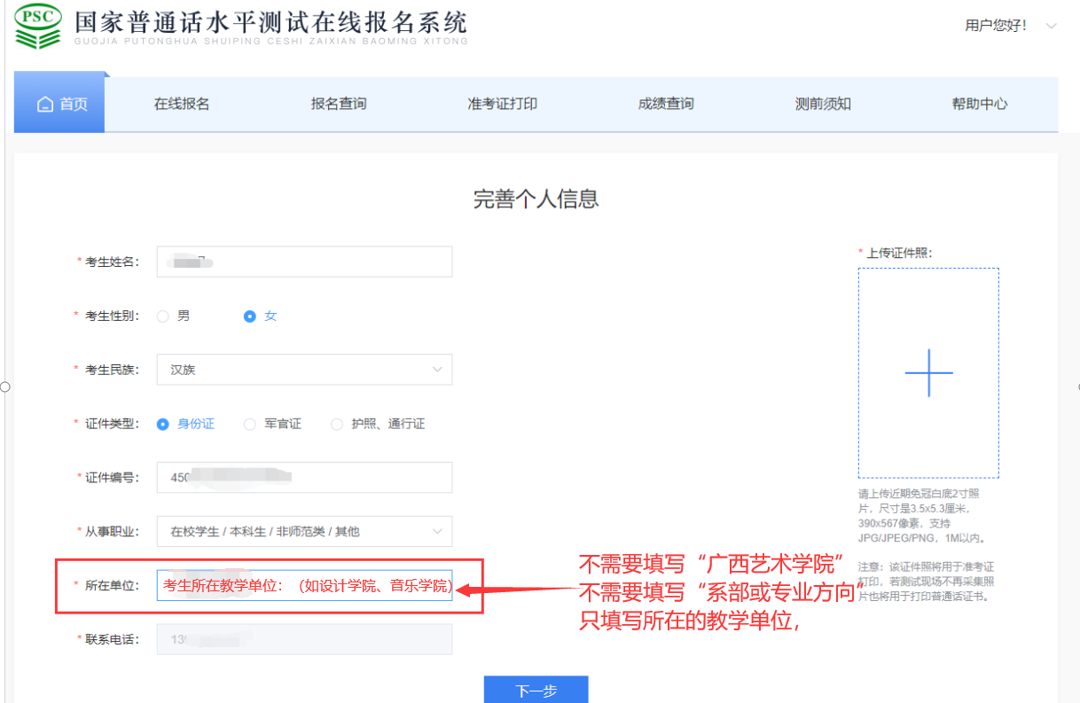Open the 在线报名 menu item
The image size is (1080, 703).
tap(181, 104)
